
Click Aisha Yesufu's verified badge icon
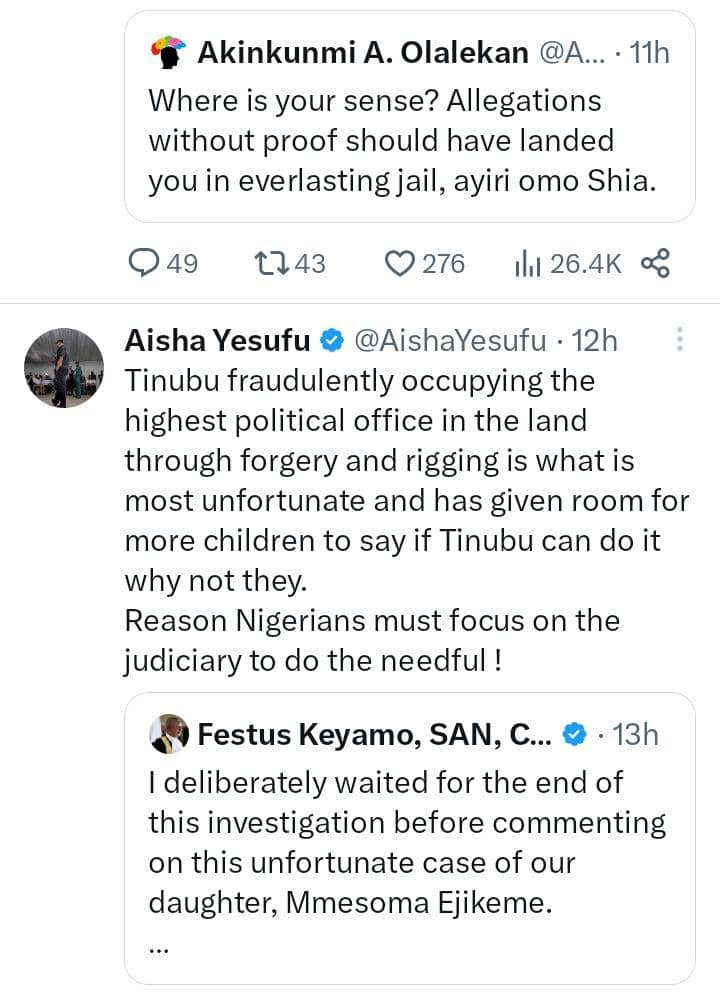click(x=332, y=341)
